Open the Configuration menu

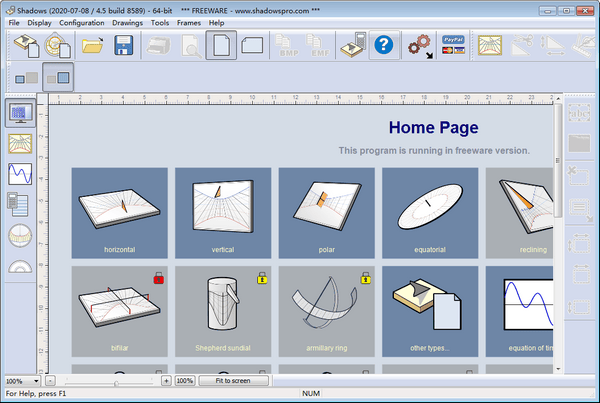(80, 21)
